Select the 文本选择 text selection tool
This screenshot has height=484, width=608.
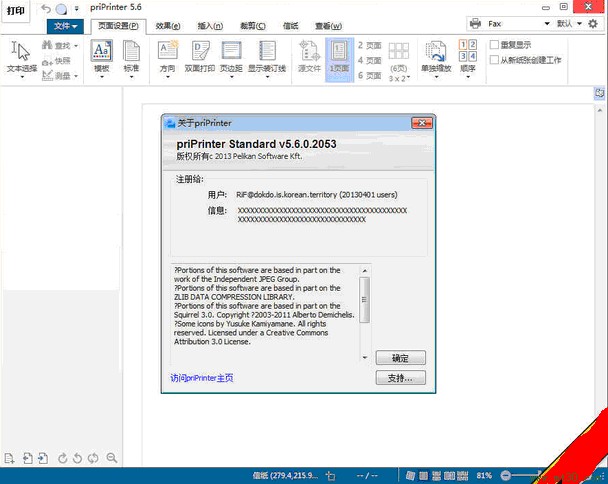(21, 57)
